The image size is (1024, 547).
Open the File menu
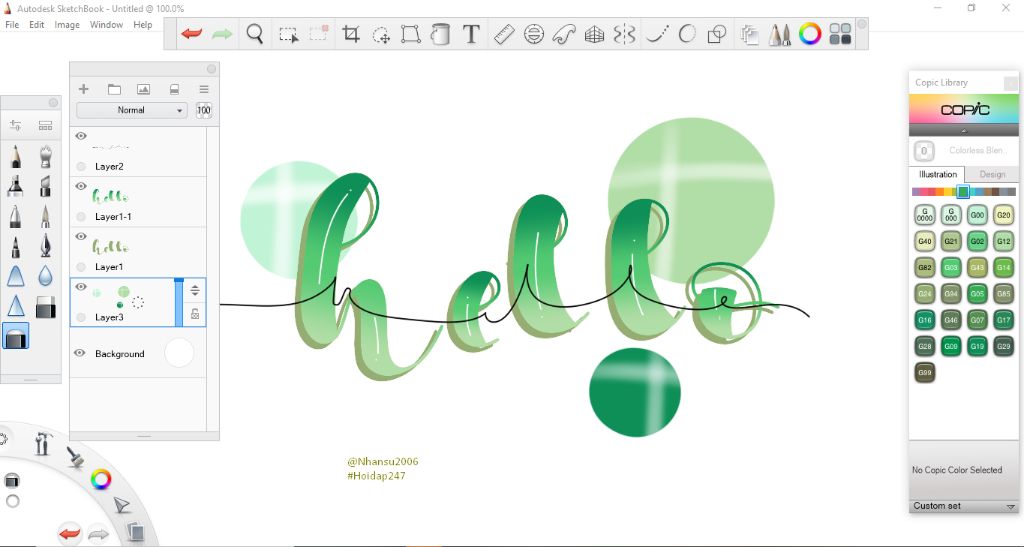(x=12, y=25)
